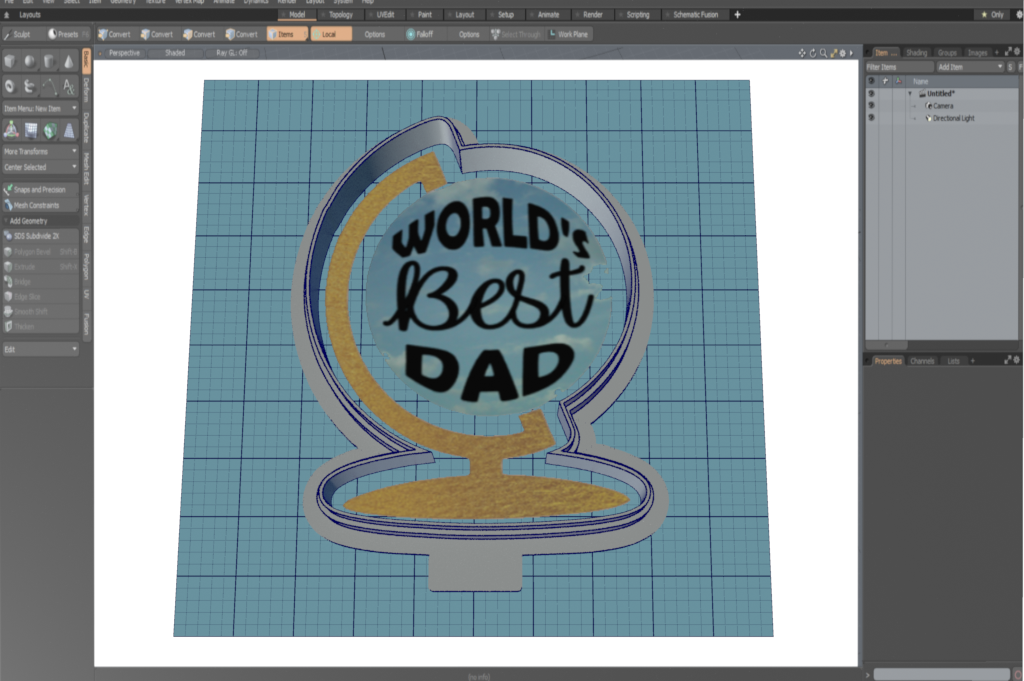
Task: Pick the Torus primitive tool
Action: point(11,87)
